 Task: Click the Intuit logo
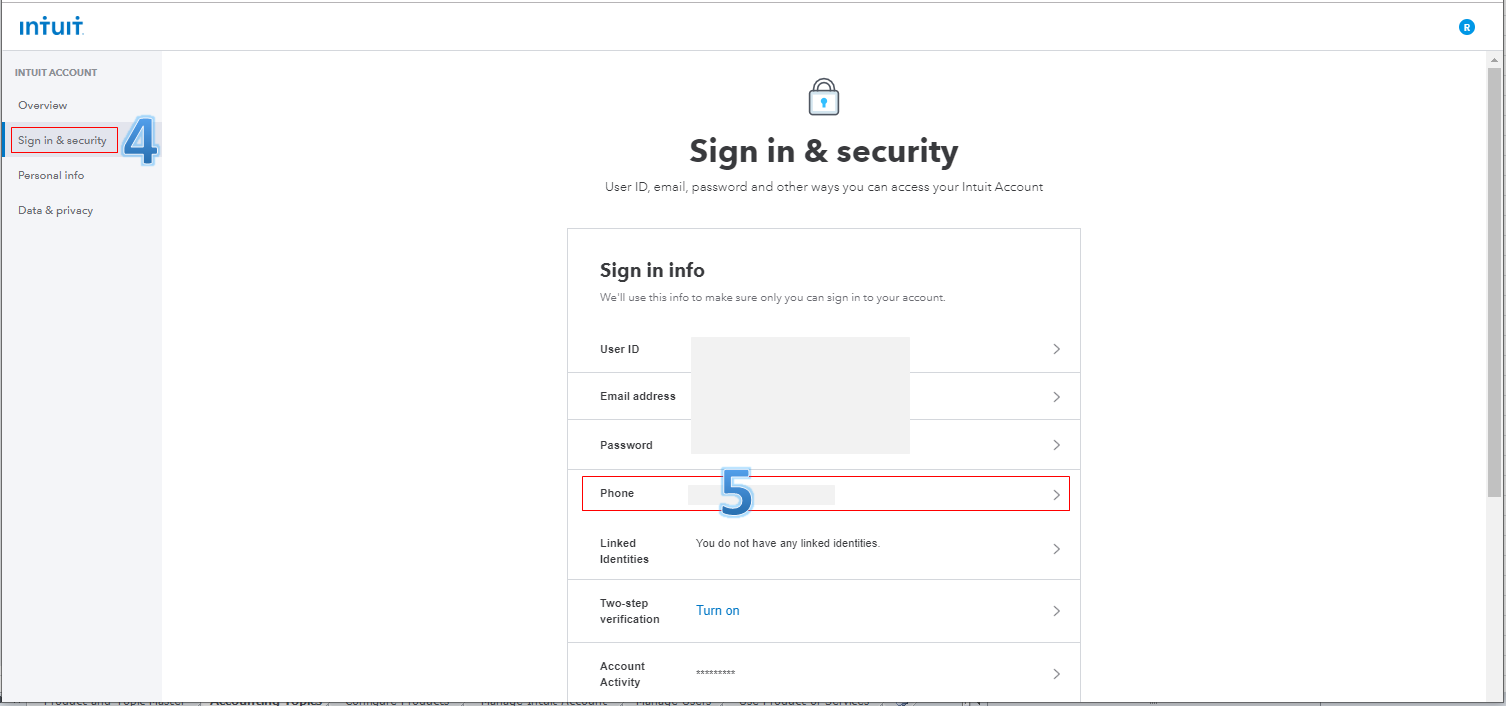pos(51,27)
